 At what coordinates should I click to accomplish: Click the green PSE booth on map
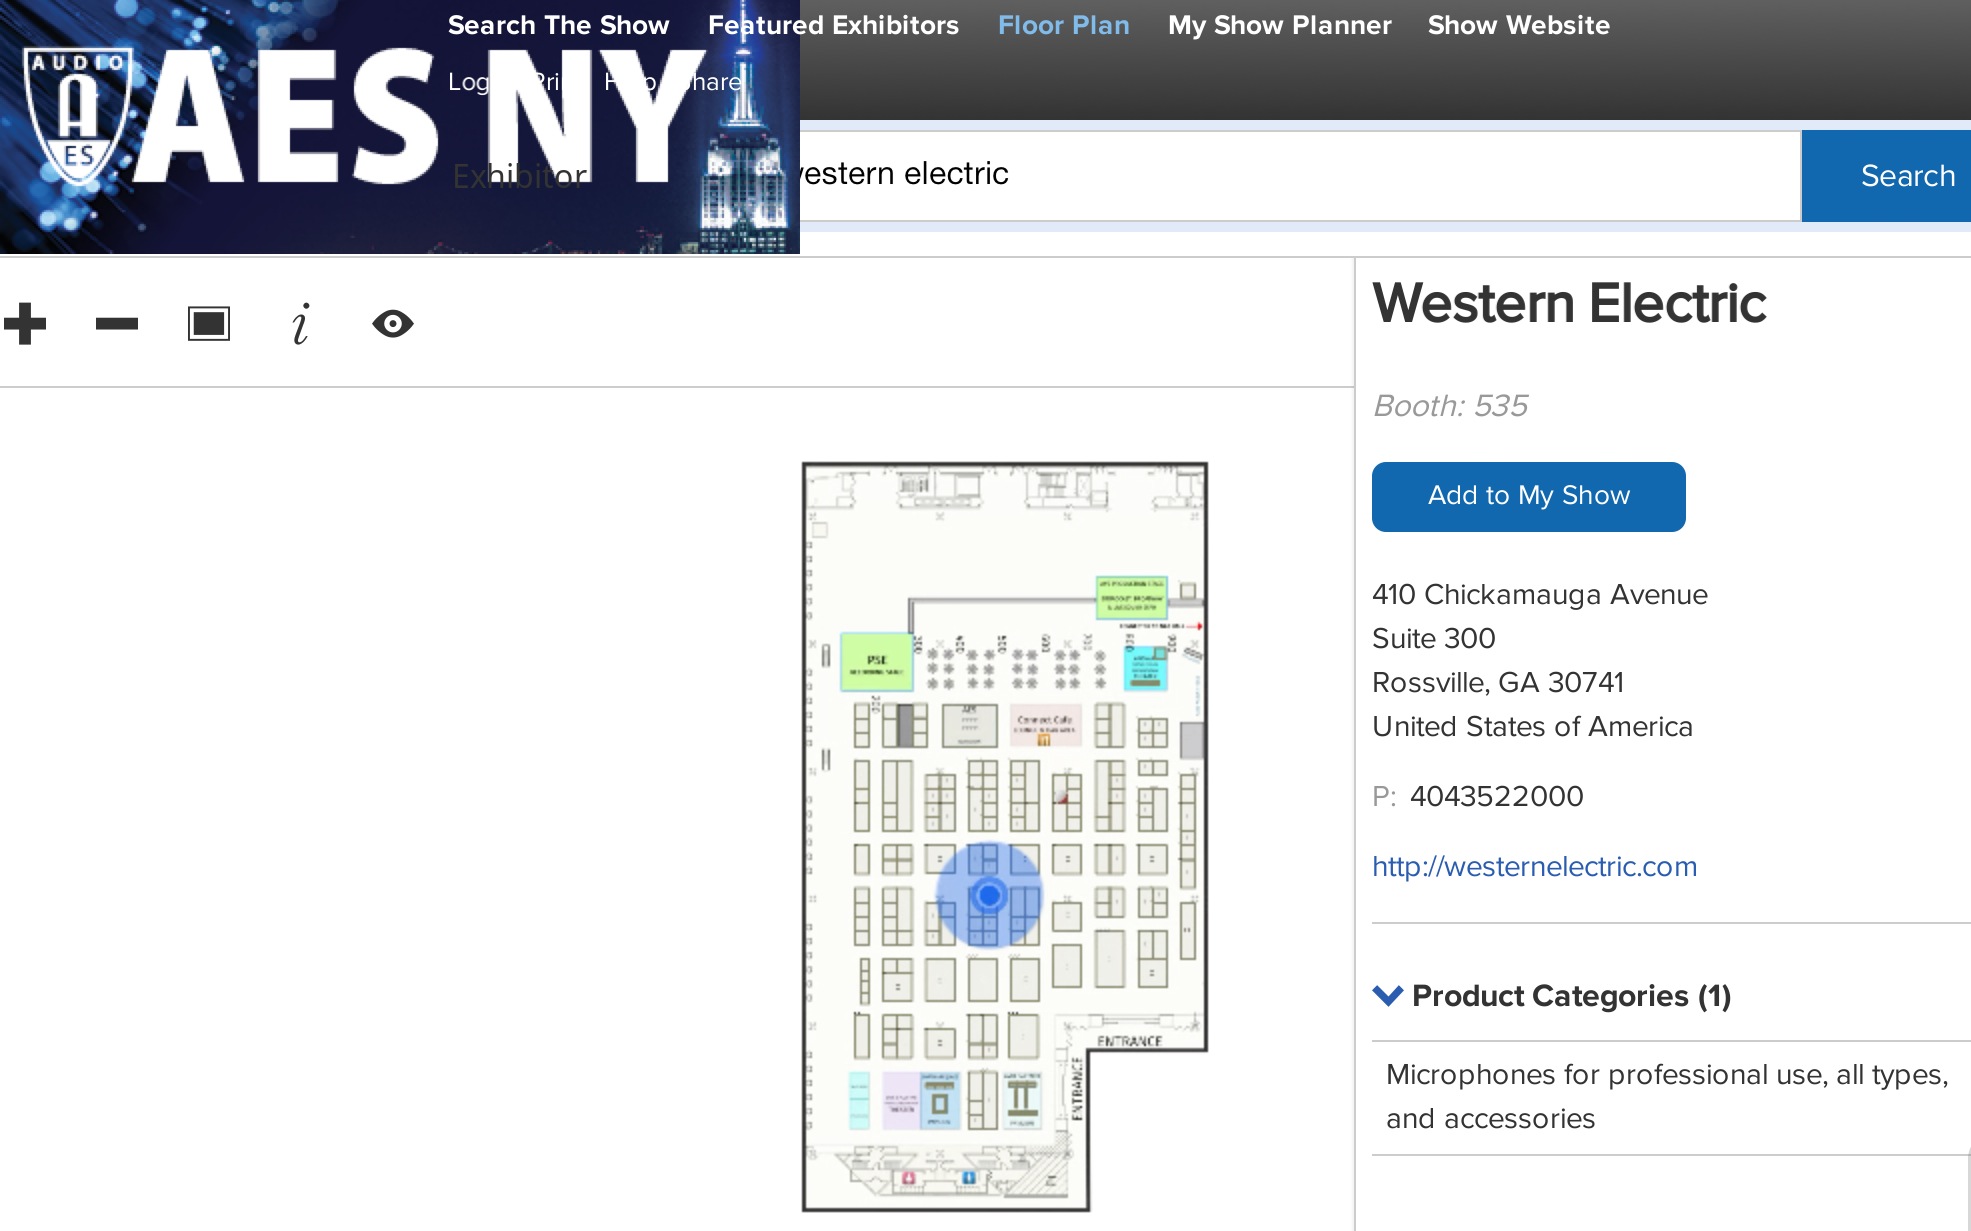click(x=877, y=662)
